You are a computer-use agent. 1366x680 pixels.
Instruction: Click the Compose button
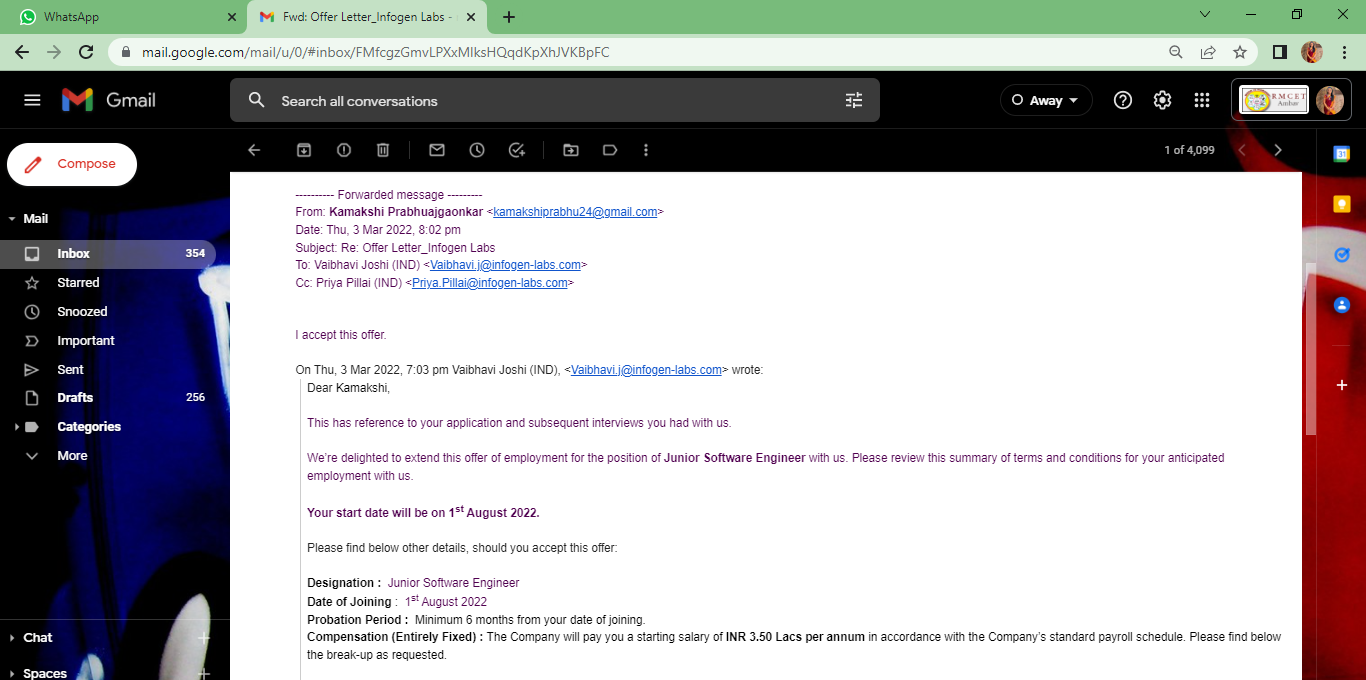click(72, 164)
